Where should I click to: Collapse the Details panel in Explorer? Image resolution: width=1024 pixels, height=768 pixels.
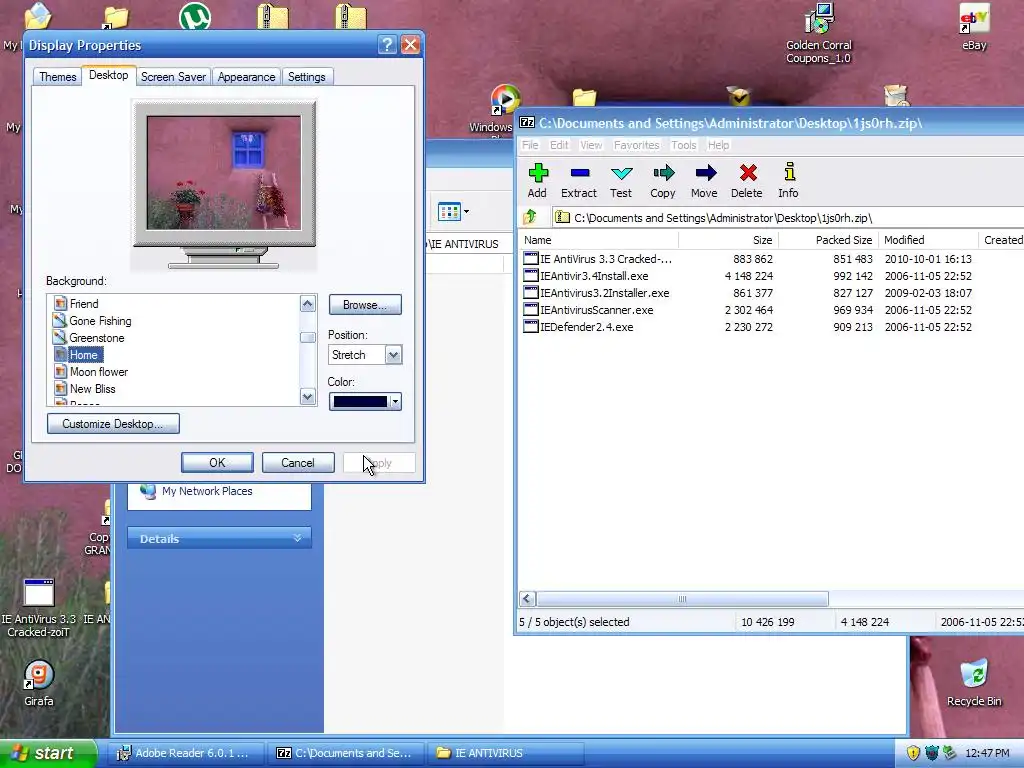(297, 538)
